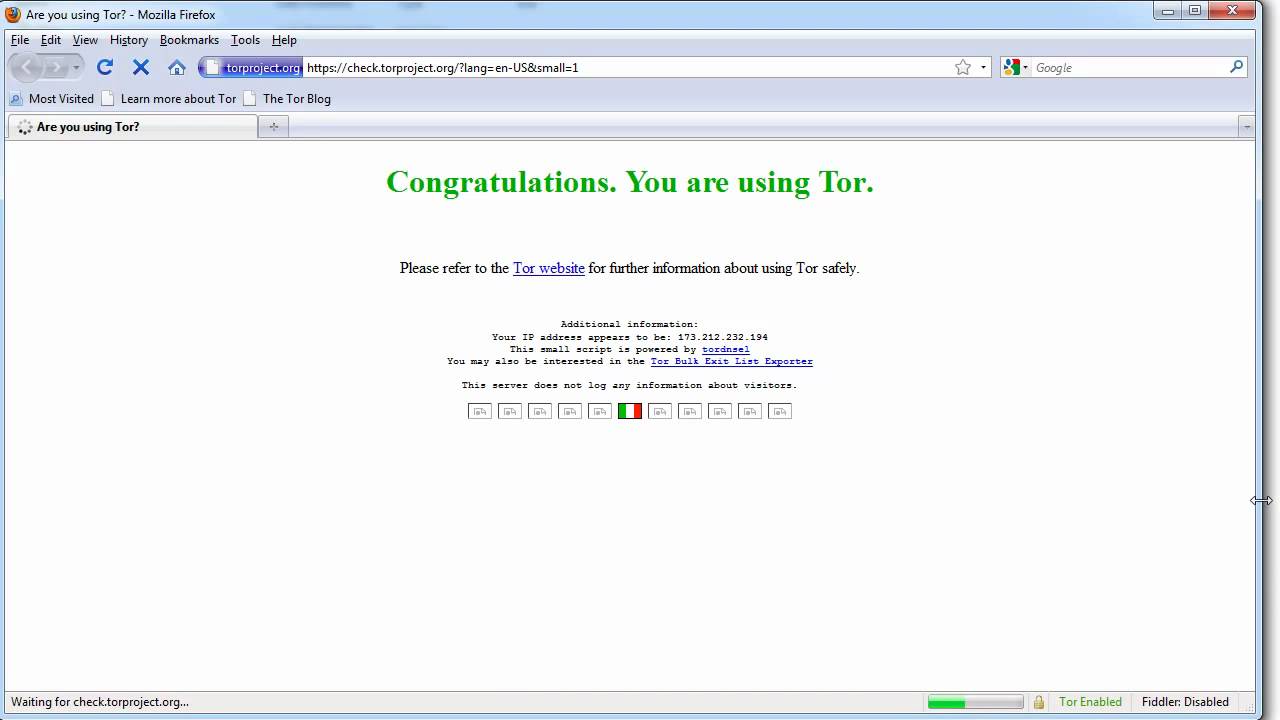Image resolution: width=1280 pixels, height=720 pixels.
Task: Click the leftmost broken flag image
Action: point(480,411)
